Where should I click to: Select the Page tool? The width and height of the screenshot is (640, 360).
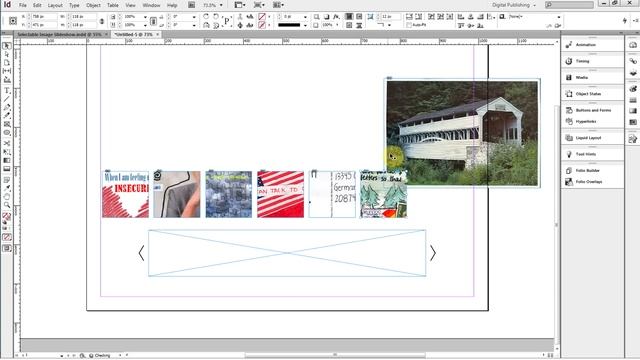7,63
